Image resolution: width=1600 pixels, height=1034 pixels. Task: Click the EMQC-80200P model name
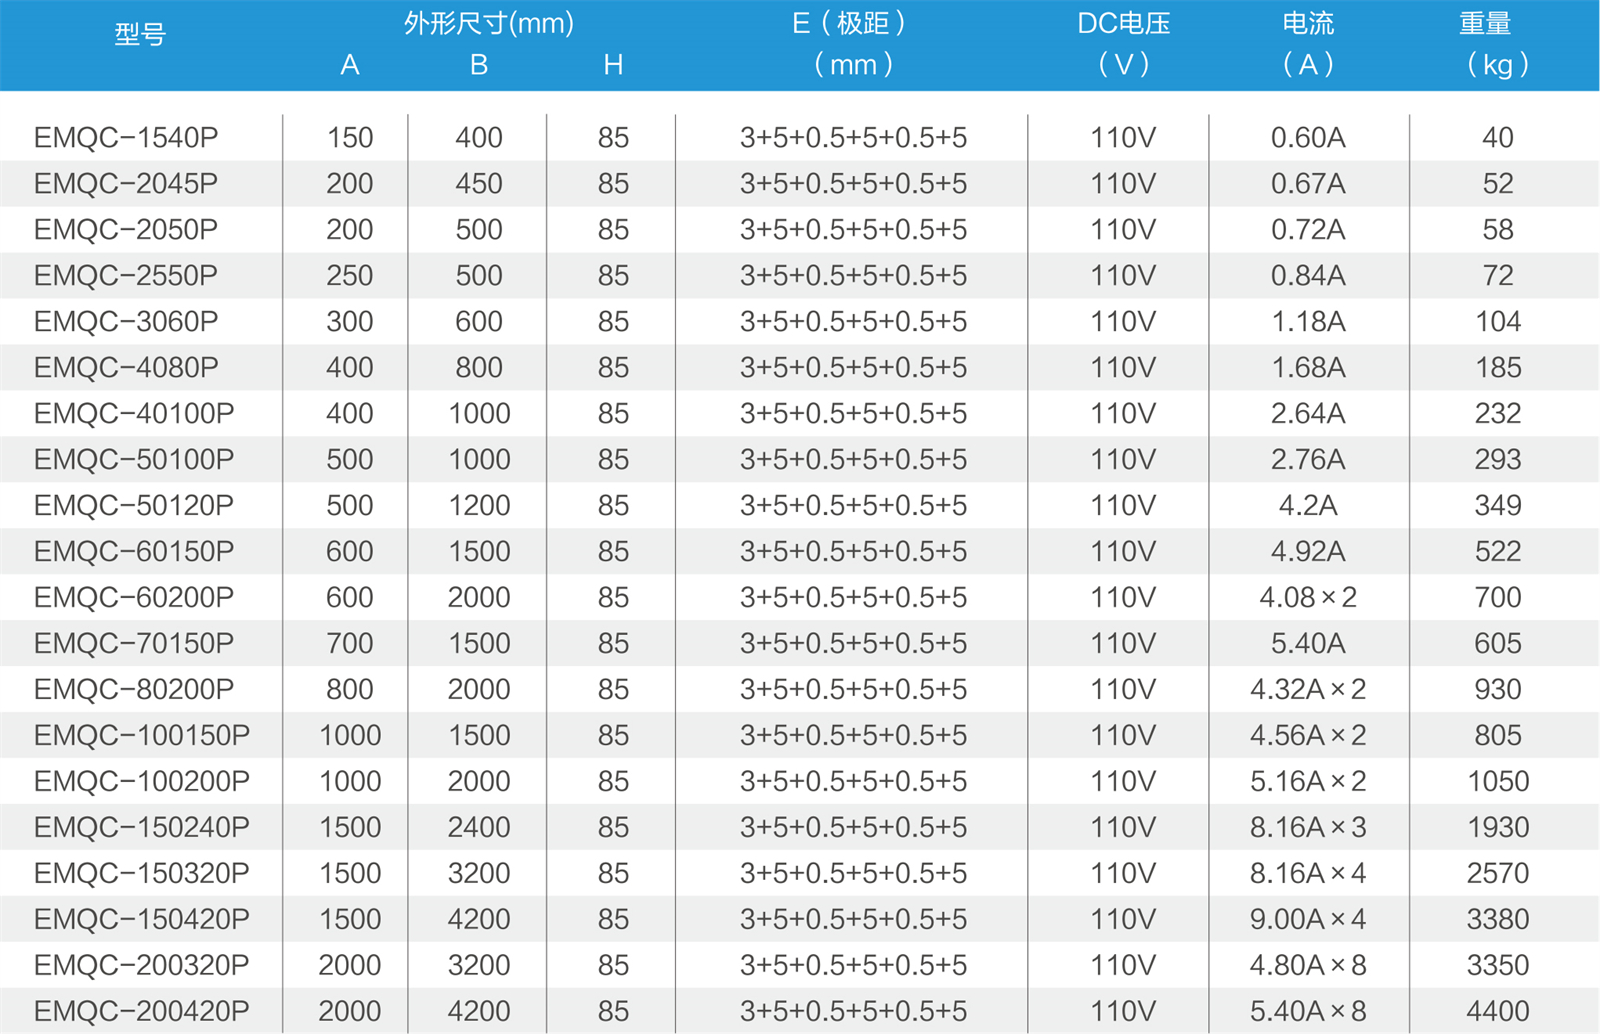[x=134, y=690]
